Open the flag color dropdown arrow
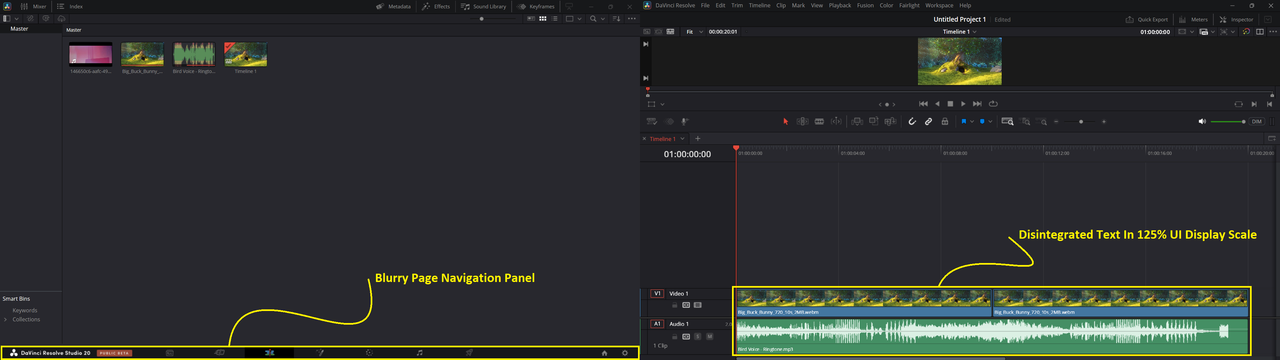The height and width of the screenshot is (360, 1280). tap(973, 121)
